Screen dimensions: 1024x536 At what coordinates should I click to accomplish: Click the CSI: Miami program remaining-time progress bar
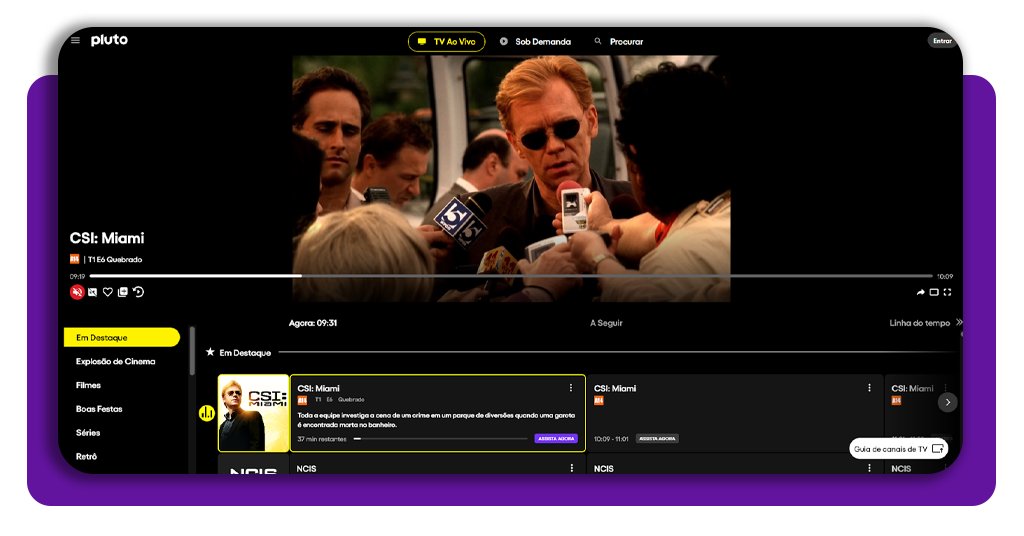tap(440, 439)
